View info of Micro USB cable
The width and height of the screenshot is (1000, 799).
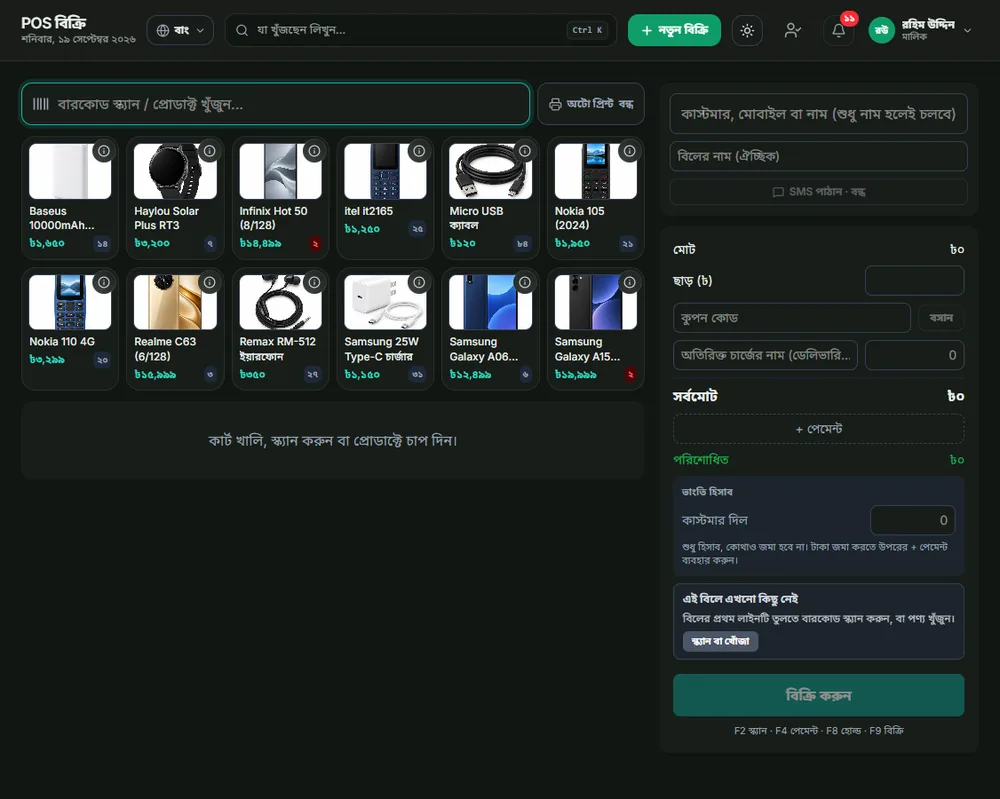(x=524, y=151)
